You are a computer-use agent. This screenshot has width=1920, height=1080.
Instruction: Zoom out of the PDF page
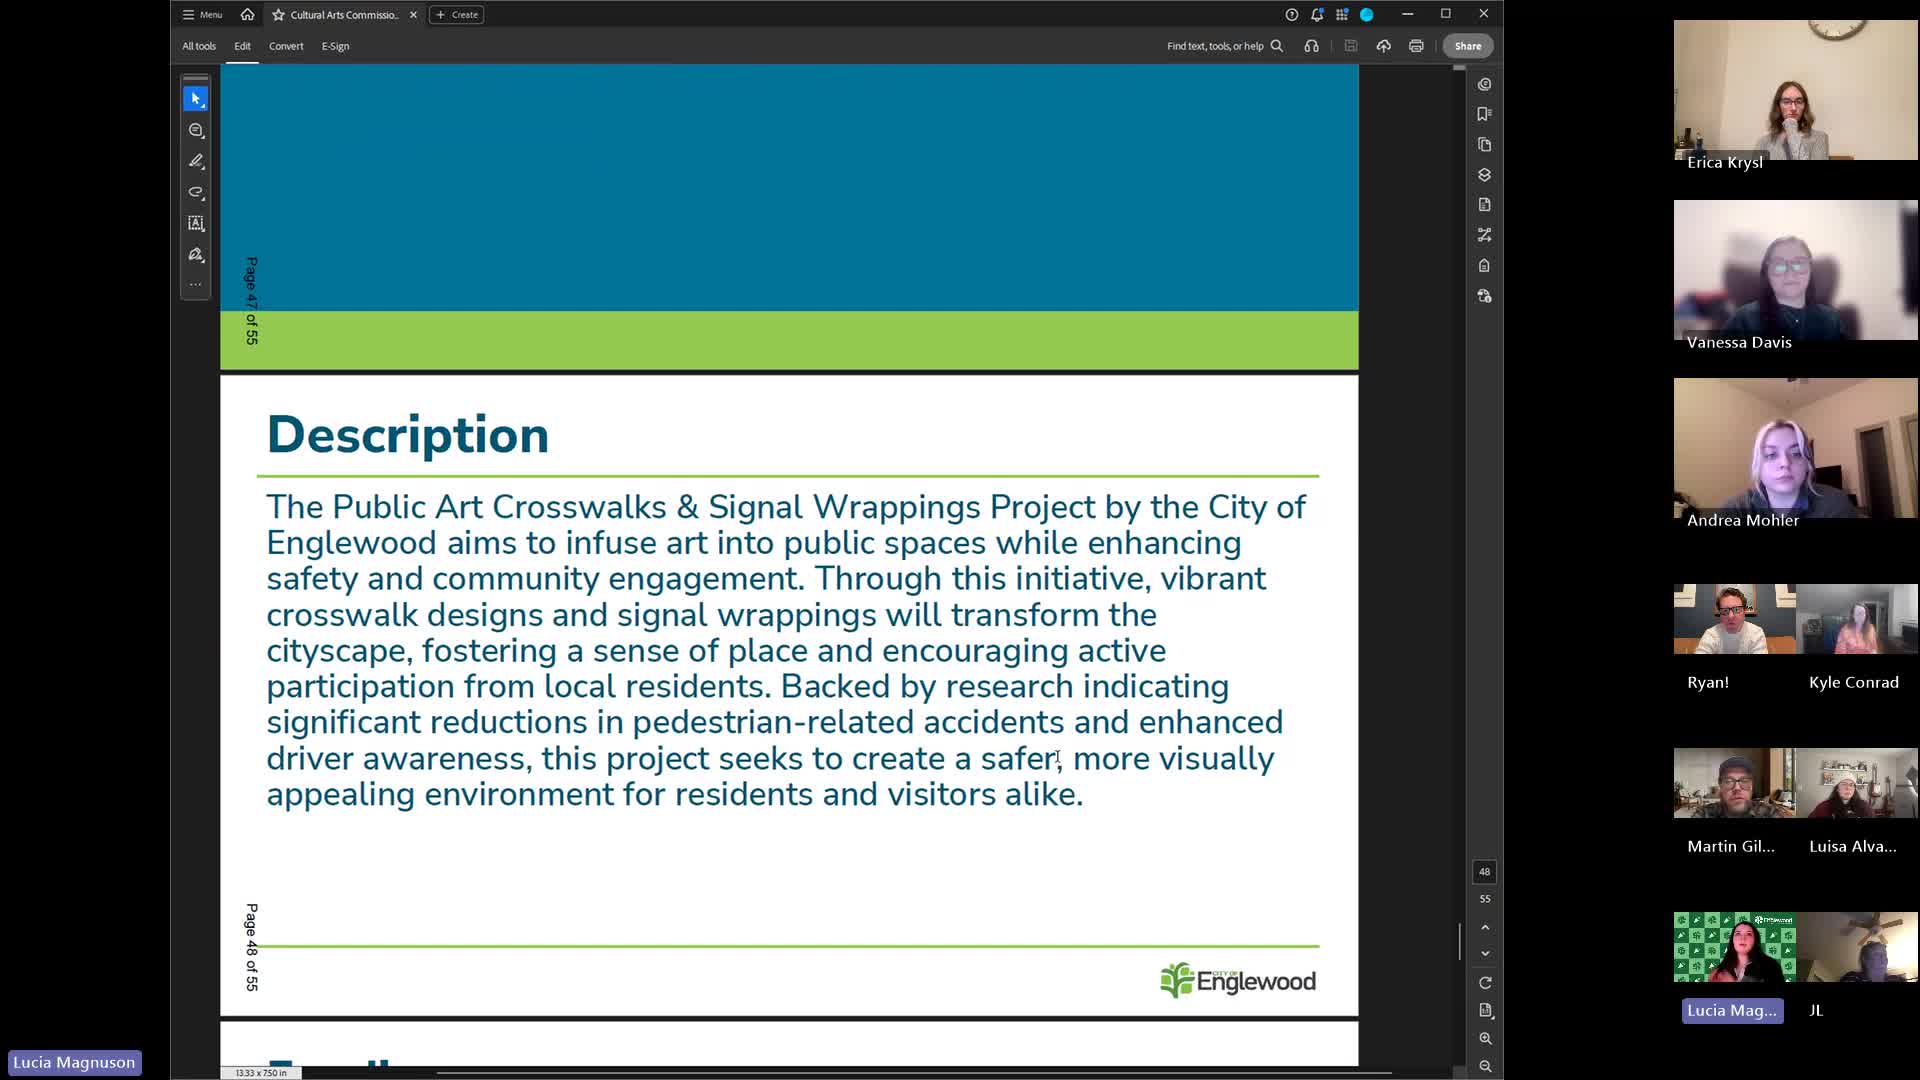1485,1066
